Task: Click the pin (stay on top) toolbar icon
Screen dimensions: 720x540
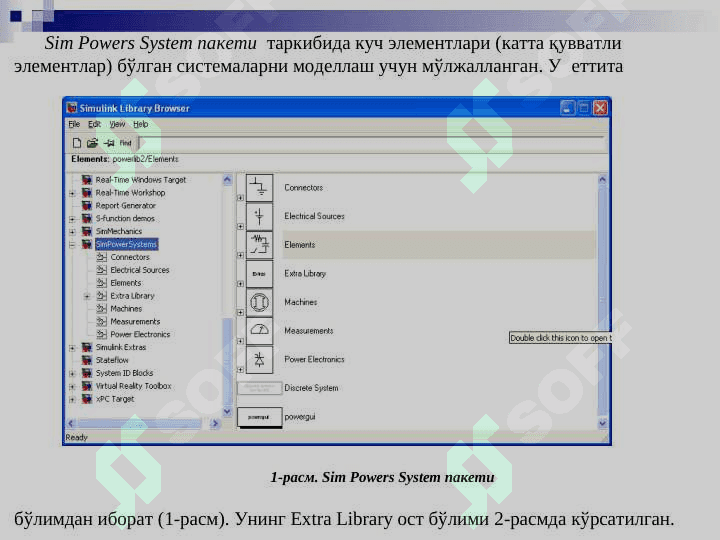Action: [109, 143]
